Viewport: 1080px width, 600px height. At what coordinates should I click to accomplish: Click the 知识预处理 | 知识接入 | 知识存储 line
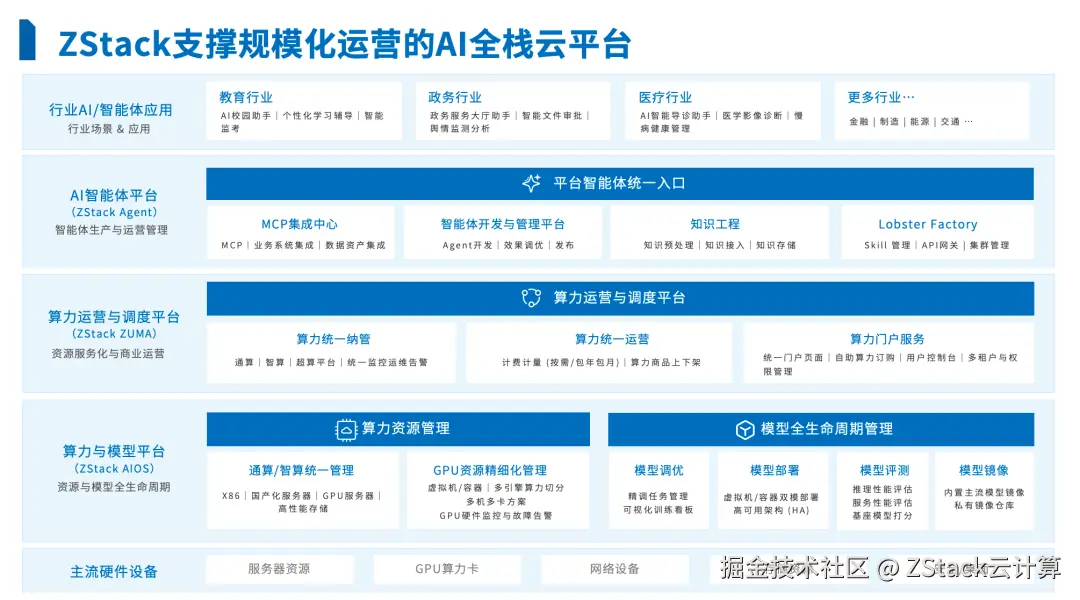[x=720, y=245]
